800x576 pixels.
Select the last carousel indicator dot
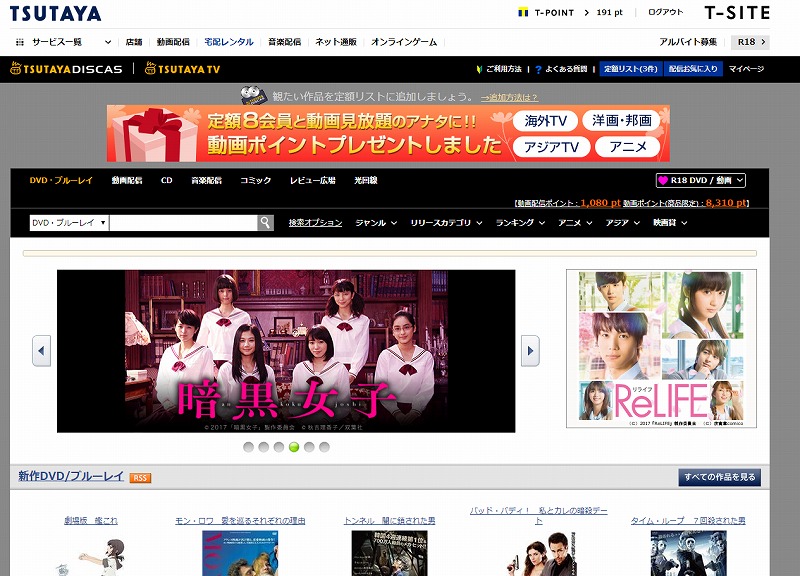click(x=324, y=447)
